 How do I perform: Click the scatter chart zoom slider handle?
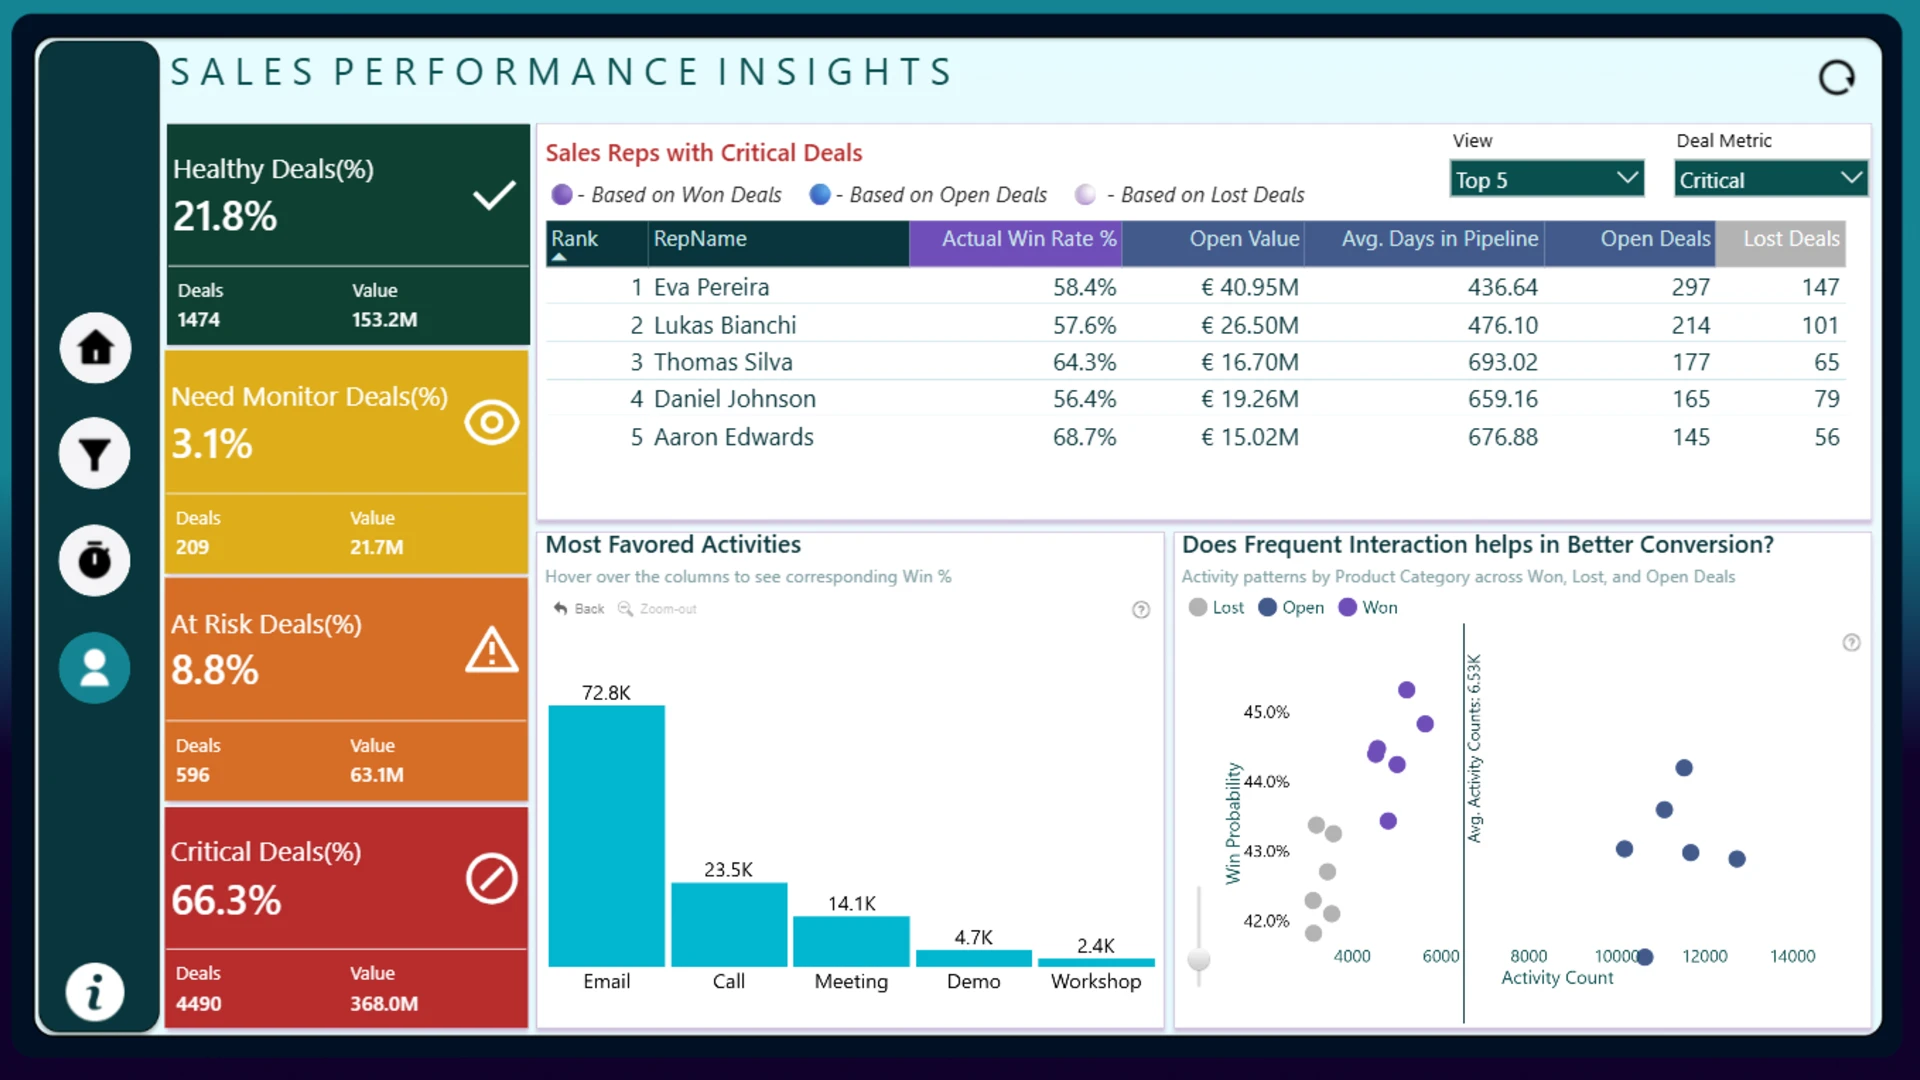click(x=1199, y=960)
